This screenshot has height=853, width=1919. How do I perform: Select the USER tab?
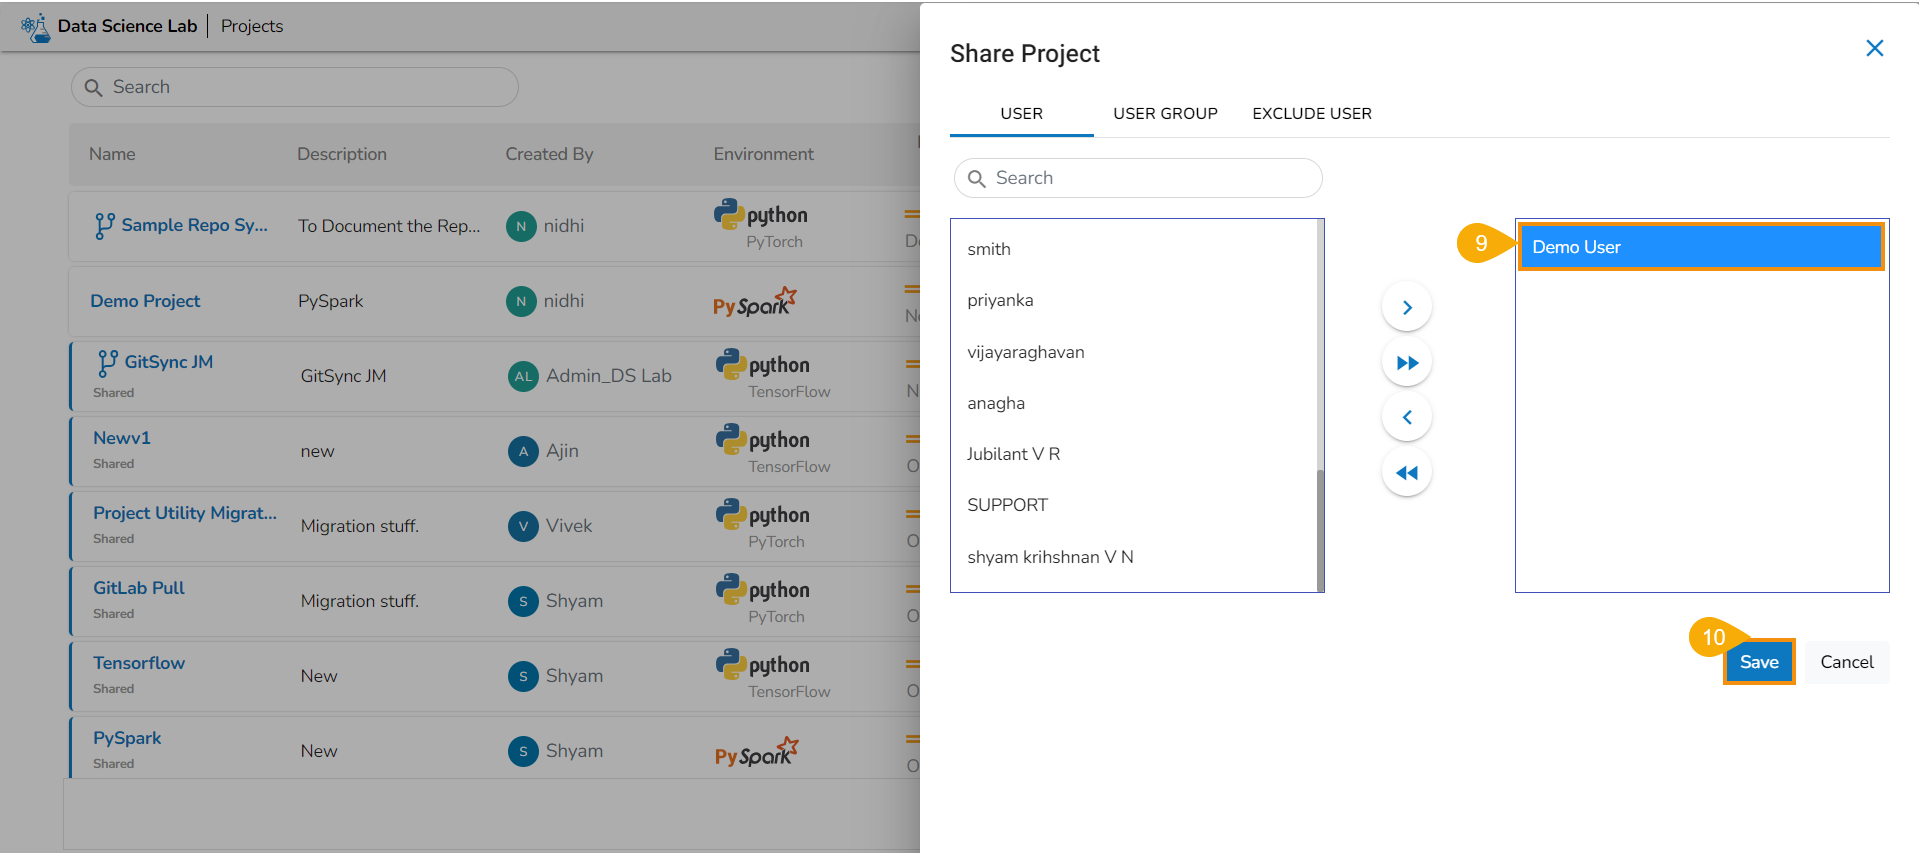click(1021, 114)
